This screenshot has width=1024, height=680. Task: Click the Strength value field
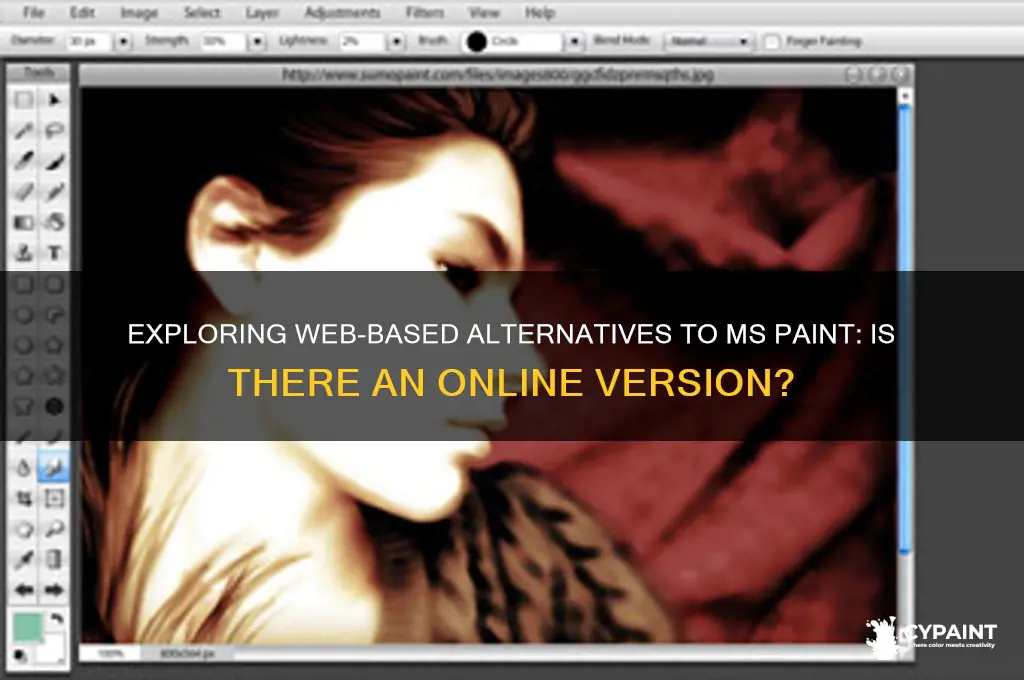point(223,42)
